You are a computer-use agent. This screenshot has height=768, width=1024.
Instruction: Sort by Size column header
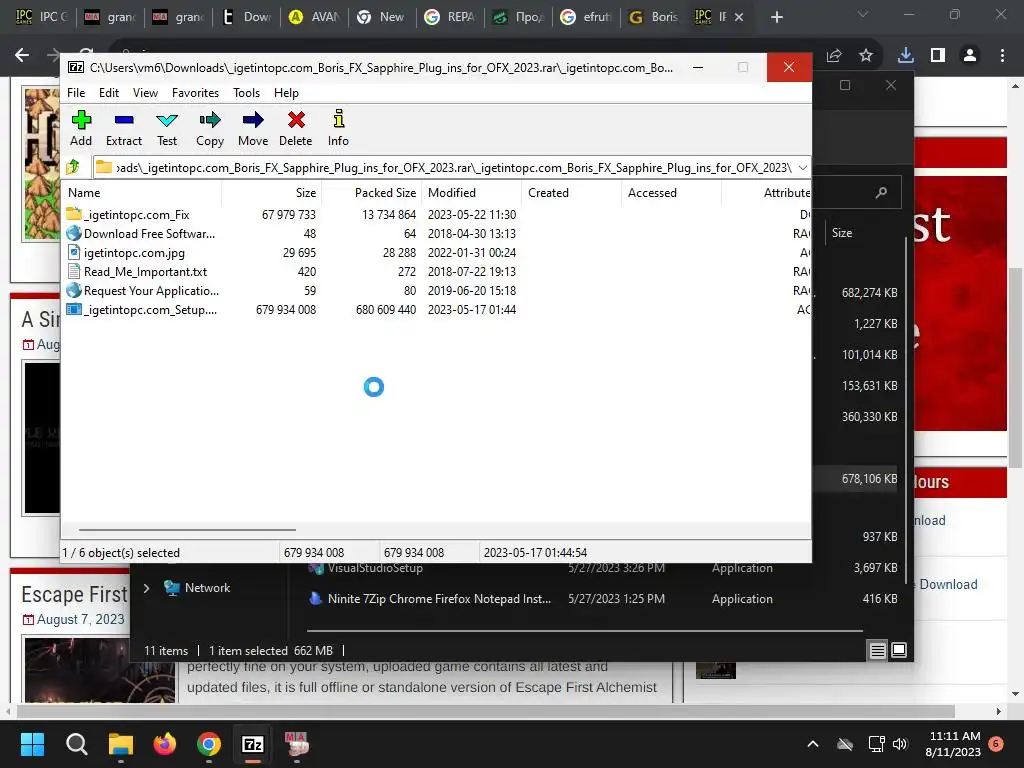(x=271, y=193)
